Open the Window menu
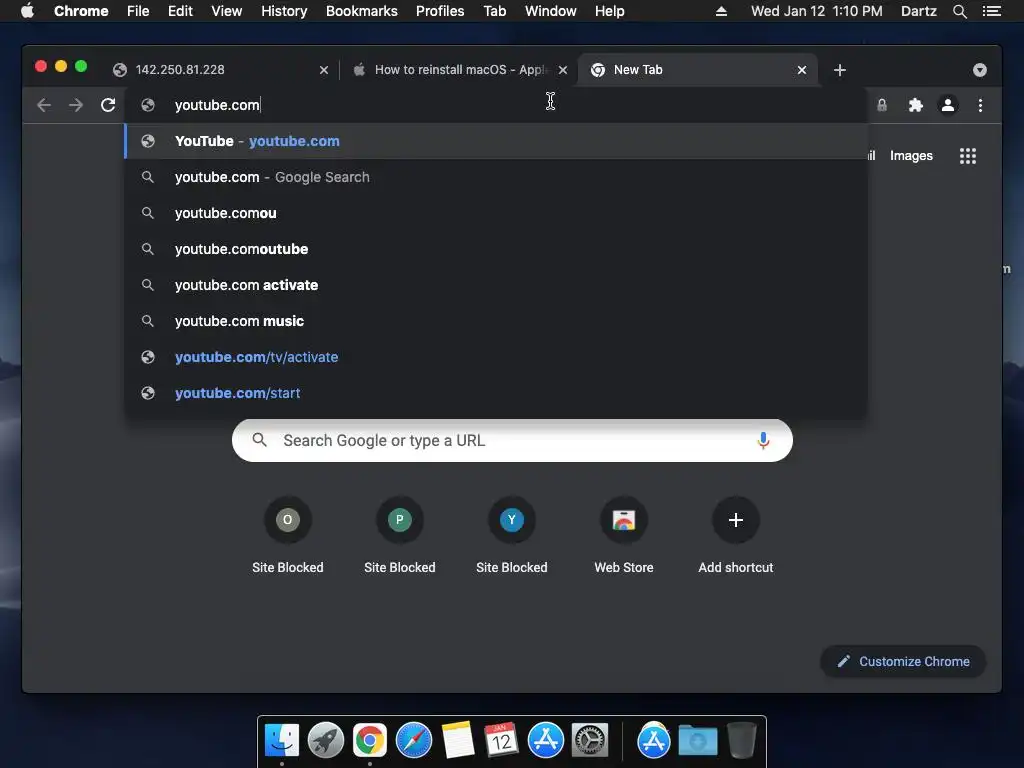 tap(551, 11)
